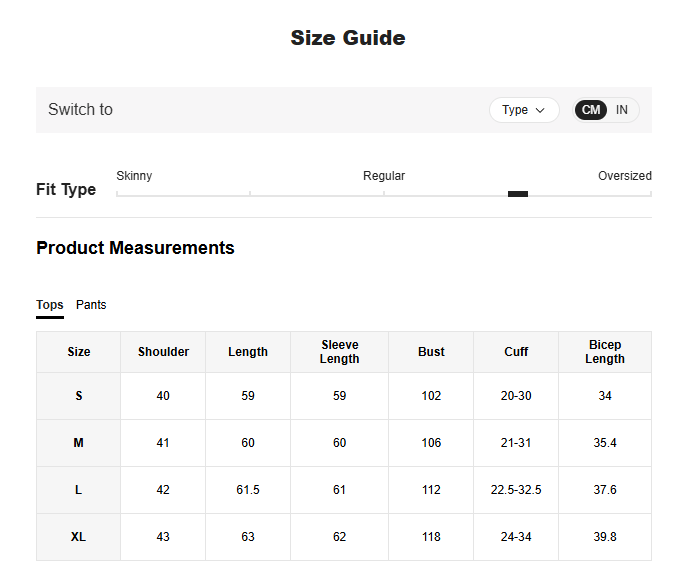Click the Cuff column header
This screenshot has height=576, width=681.
(516, 352)
